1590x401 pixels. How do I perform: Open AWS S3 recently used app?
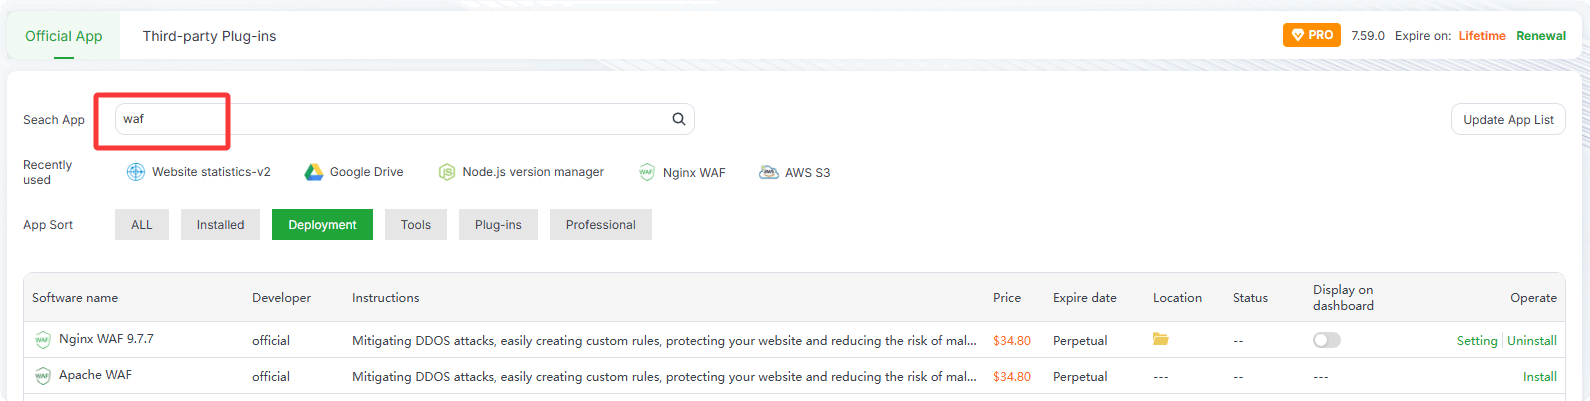[x=795, y=172]
